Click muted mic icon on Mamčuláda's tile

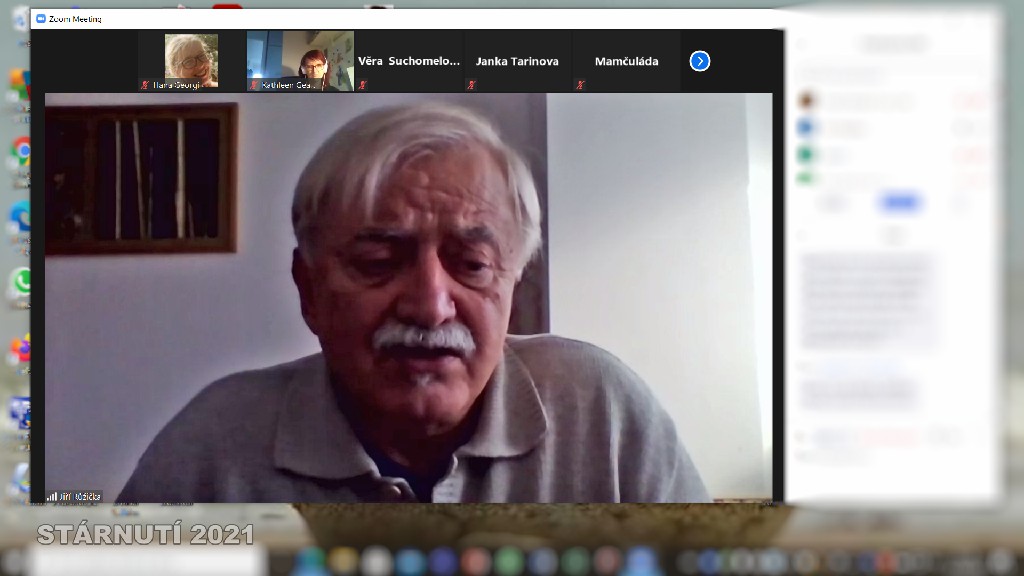click(x=580, y=86)
